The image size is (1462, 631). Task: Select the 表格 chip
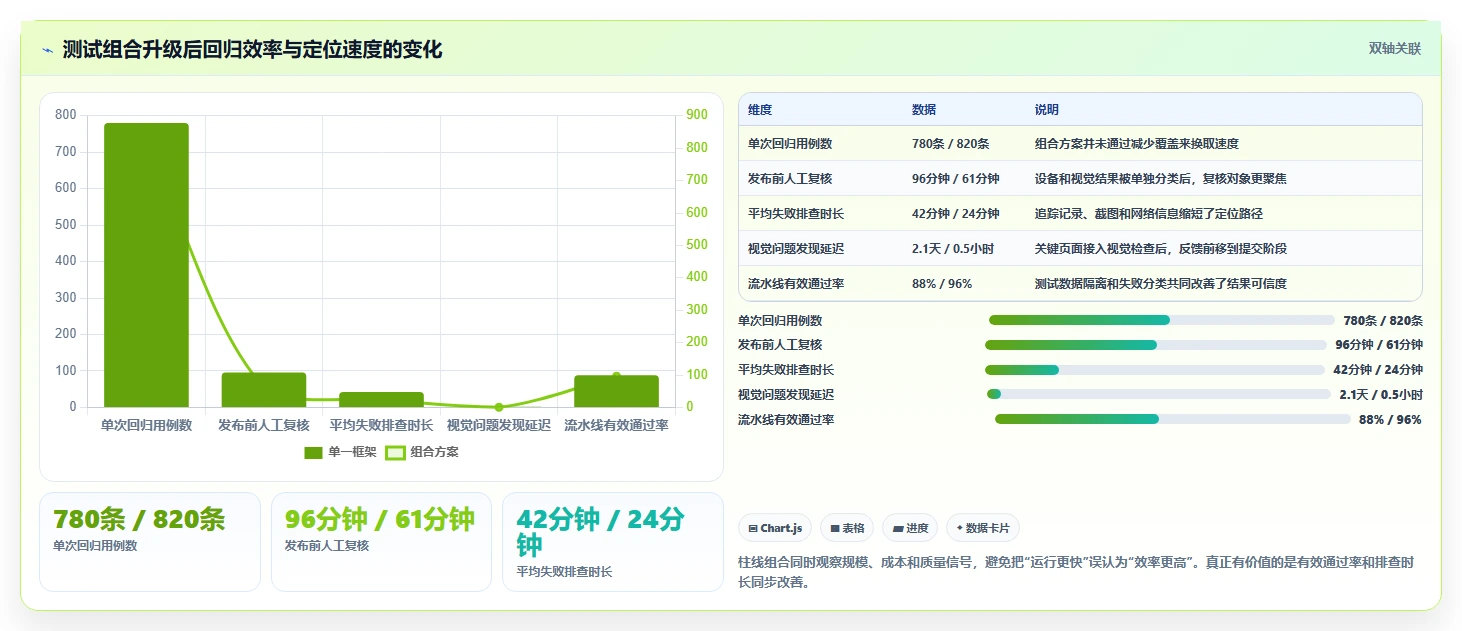point(847,528)
